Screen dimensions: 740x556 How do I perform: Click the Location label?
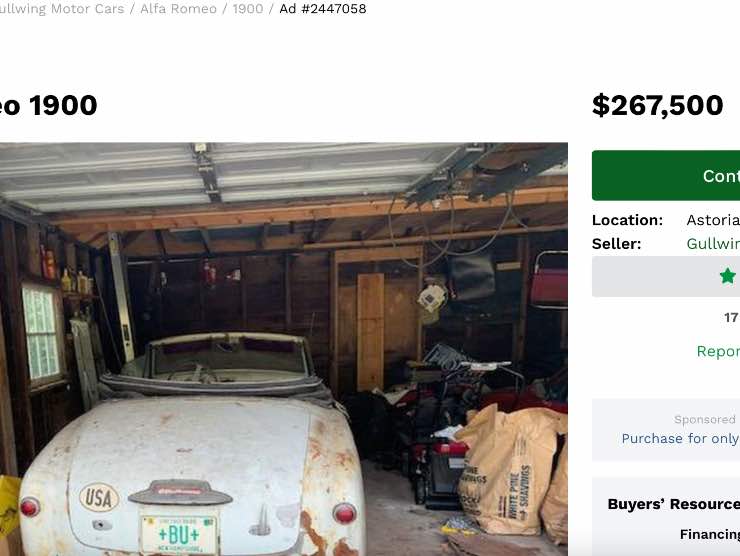click(x=627, y=220)
